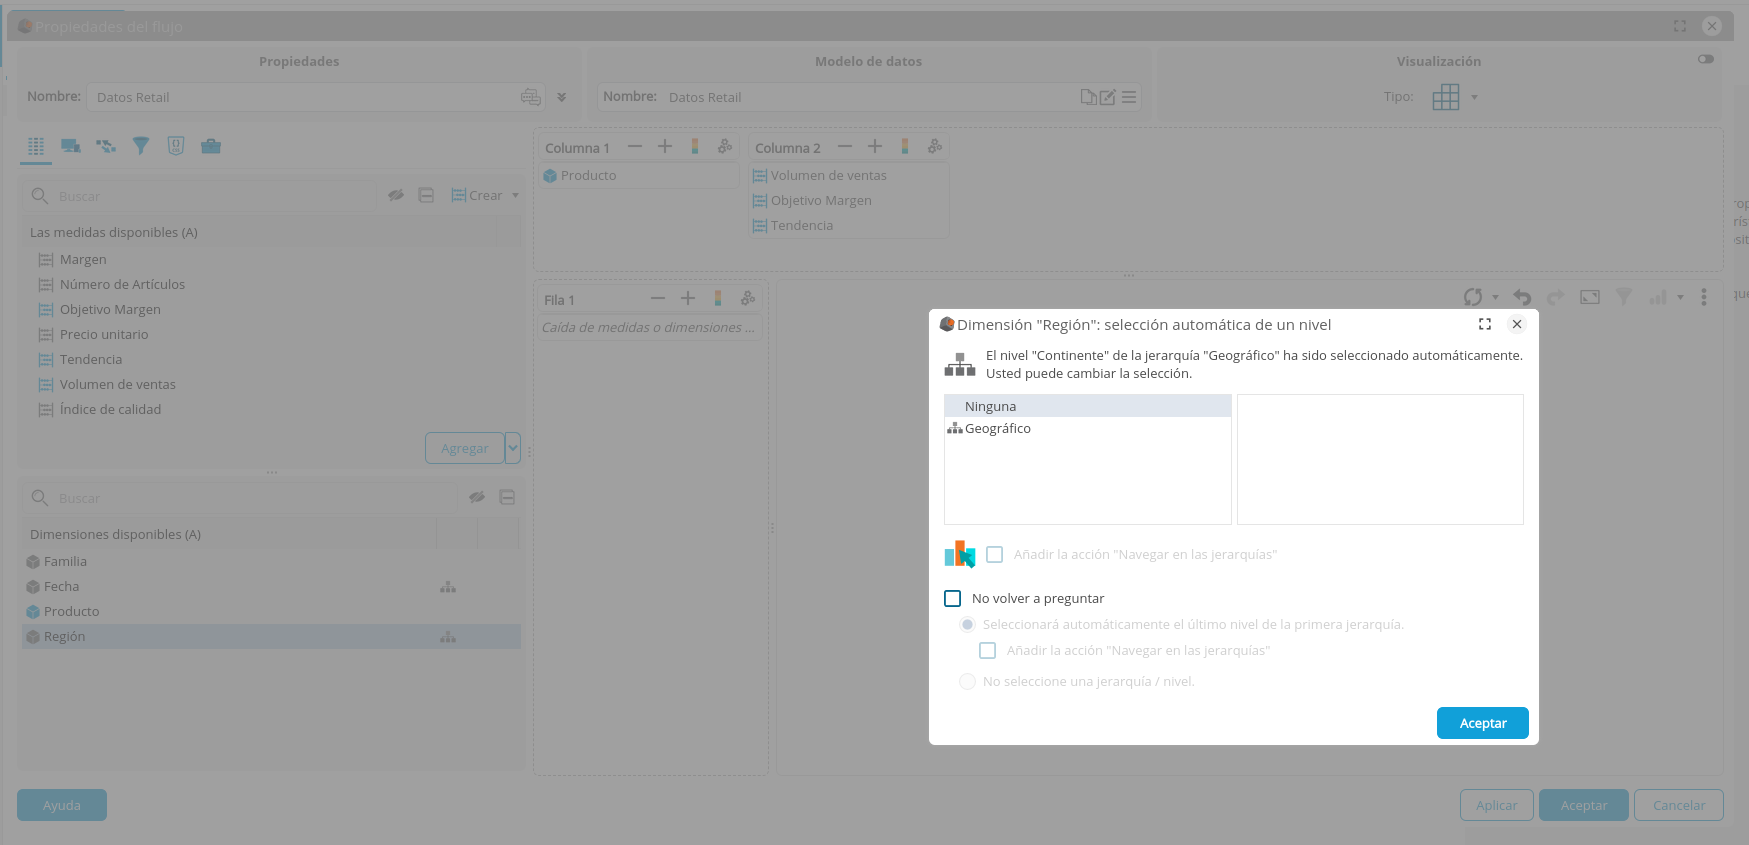This screenshot has width=1749, height=845.
Task: Enable the 'No volver a preguntar' checkbox
Action: pyautogui.click(x=953, y=599)
